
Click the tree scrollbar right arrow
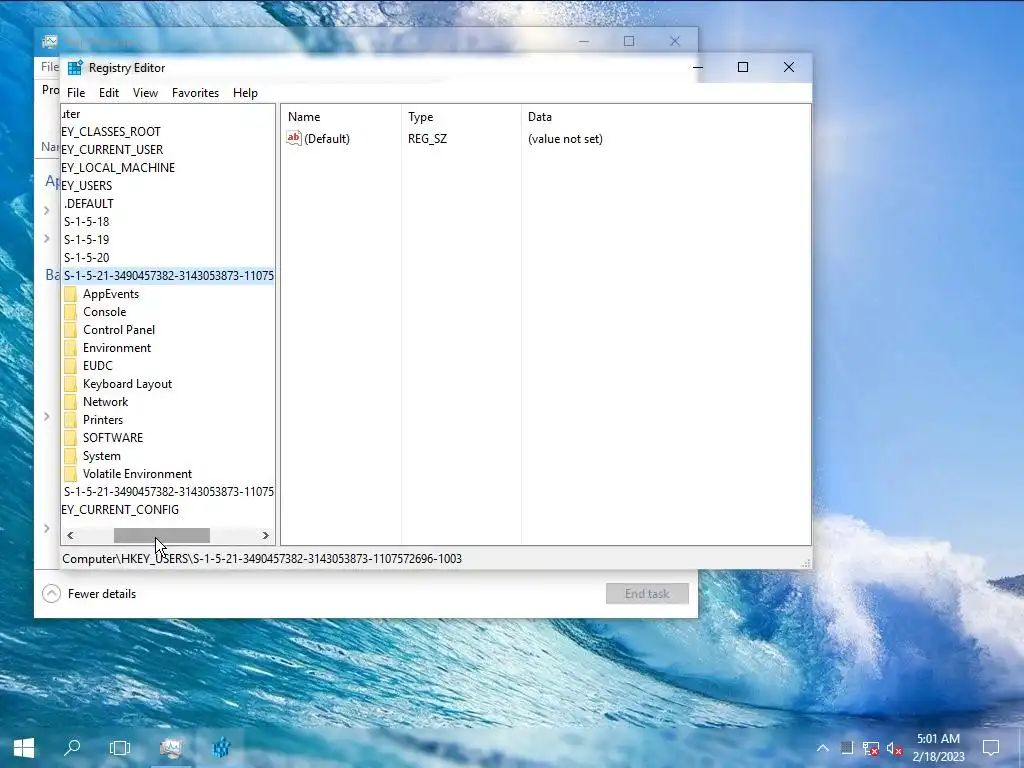coord(265,536)
